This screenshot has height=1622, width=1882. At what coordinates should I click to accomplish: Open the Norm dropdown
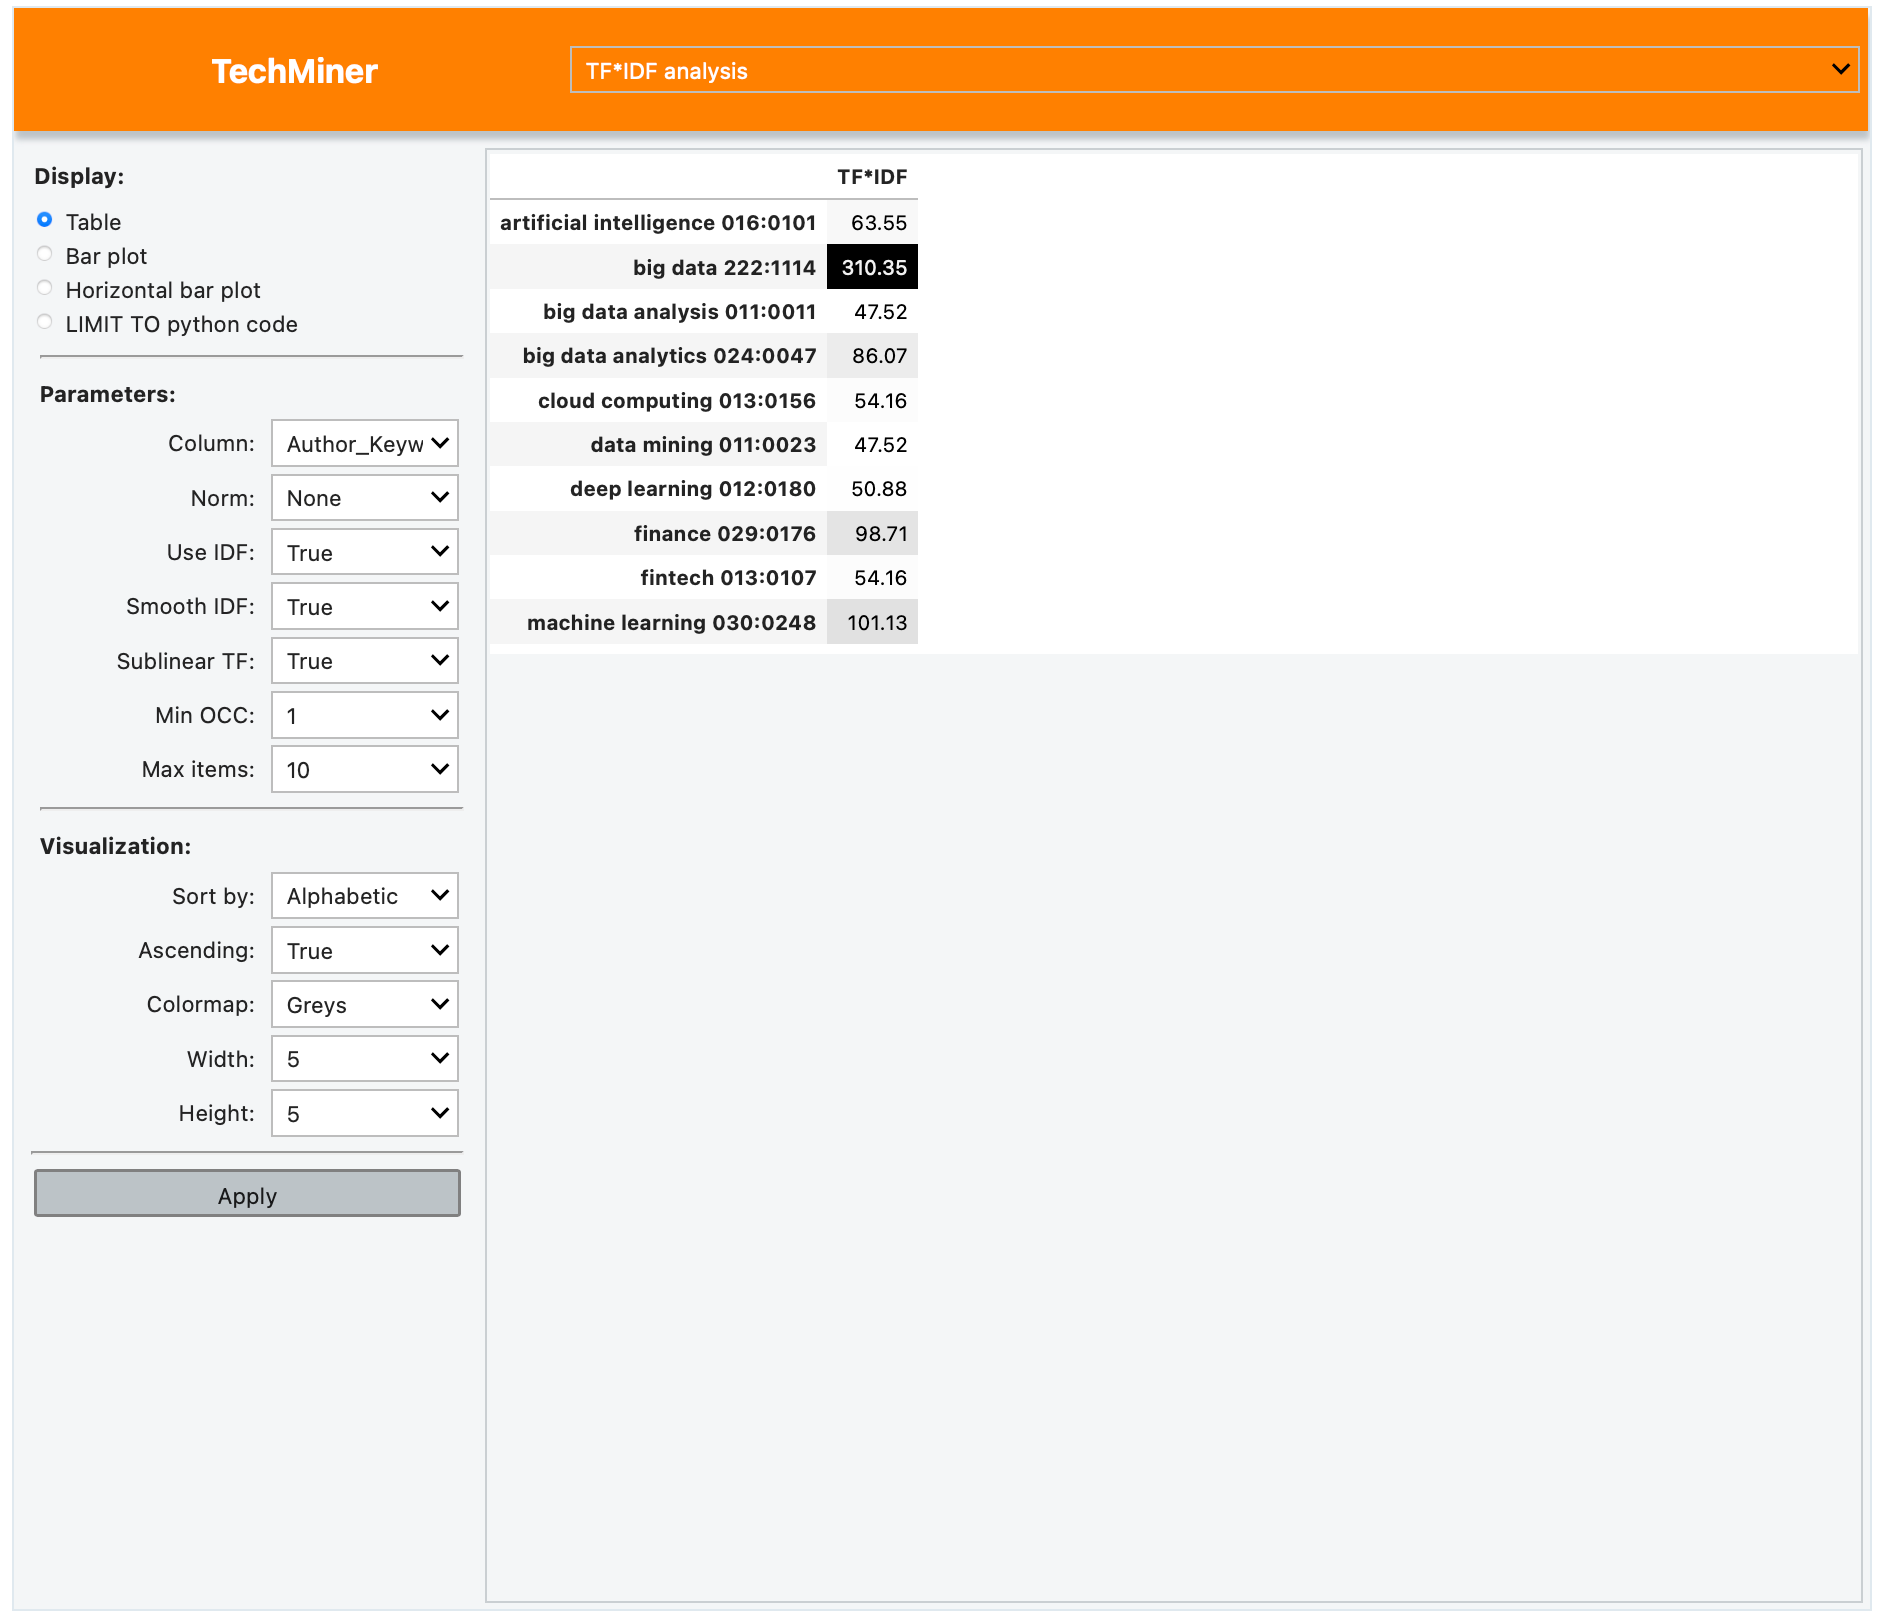pyautogui.click(x=365, y=498)
